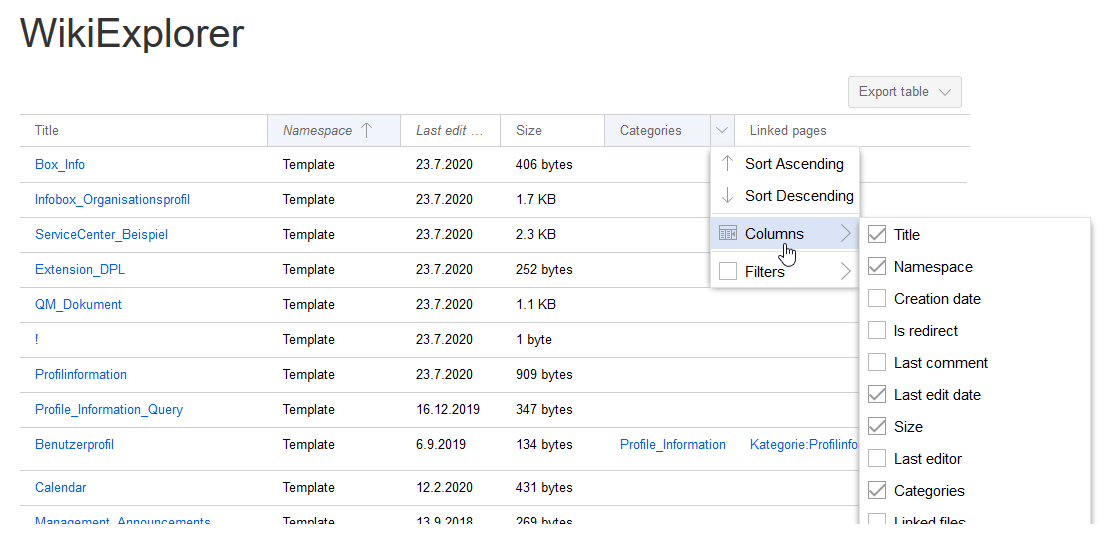Click the Title column header
The width and height of the screenshot is (1115, 553).
(x=144, y=130)
